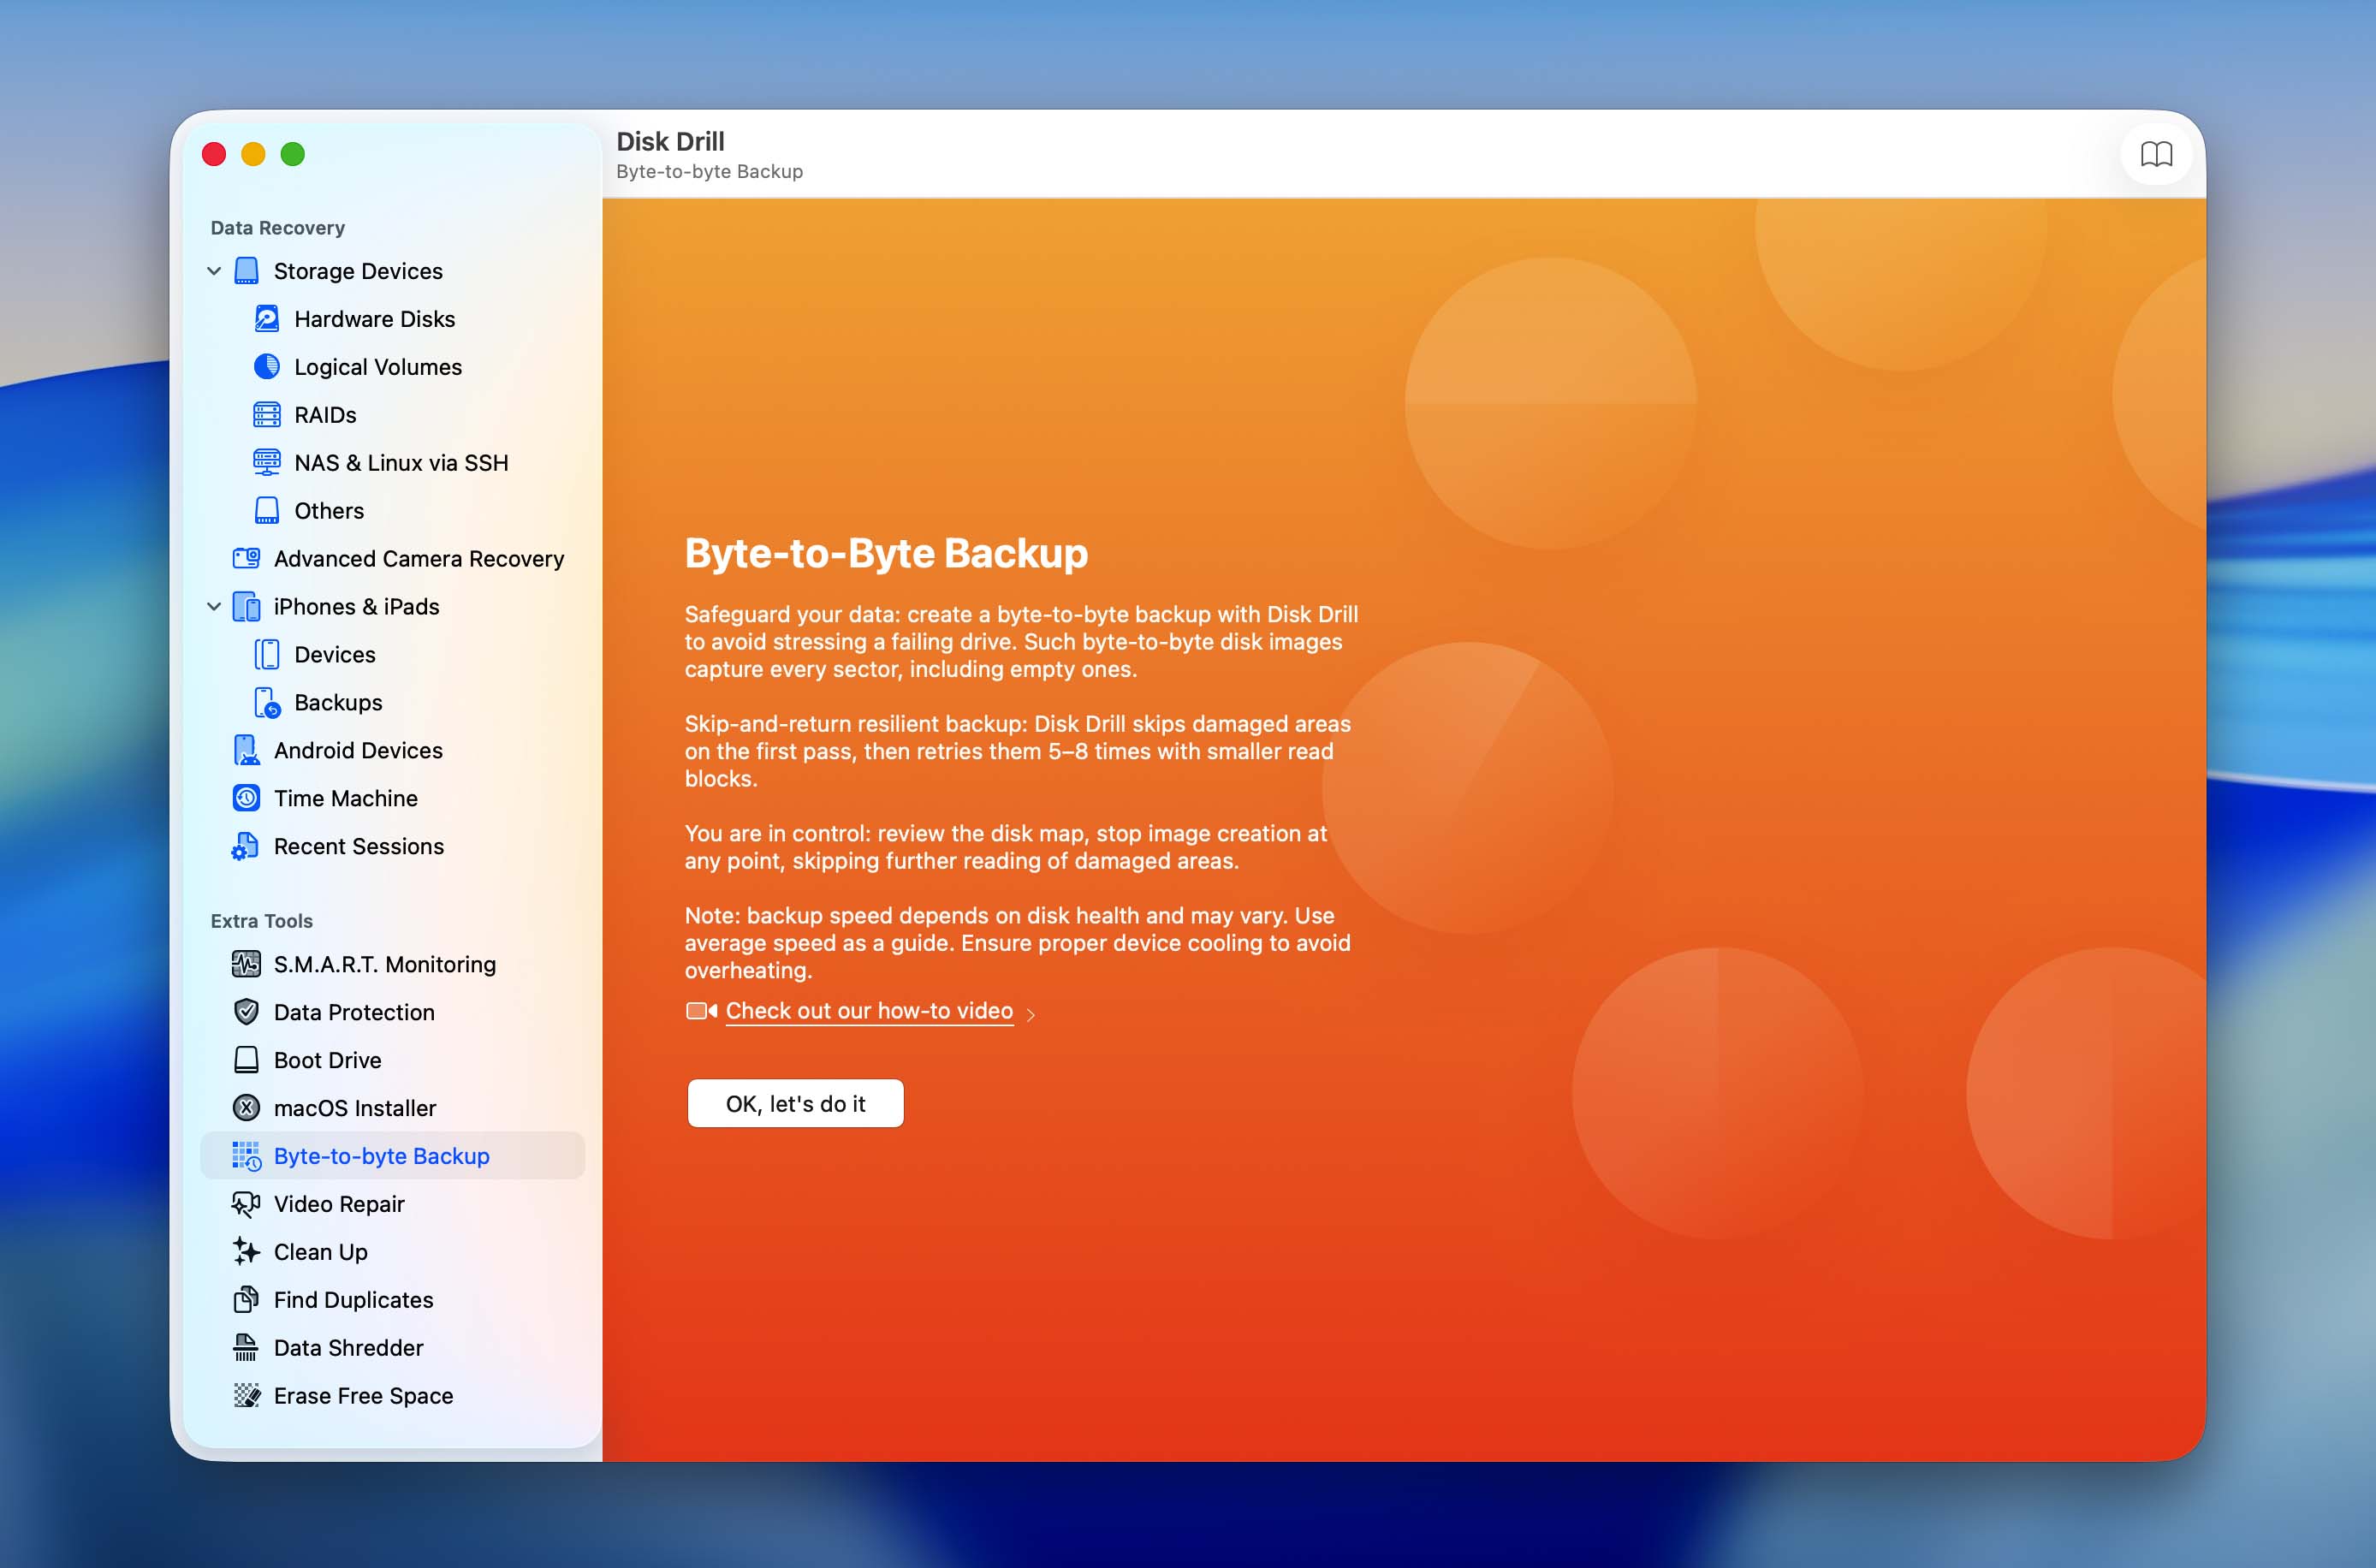Click the Byte-to-byte Backup grid icon
Viewport: 2376px width, 1568px height.
pyautogui.click(x=246, y=1156)
